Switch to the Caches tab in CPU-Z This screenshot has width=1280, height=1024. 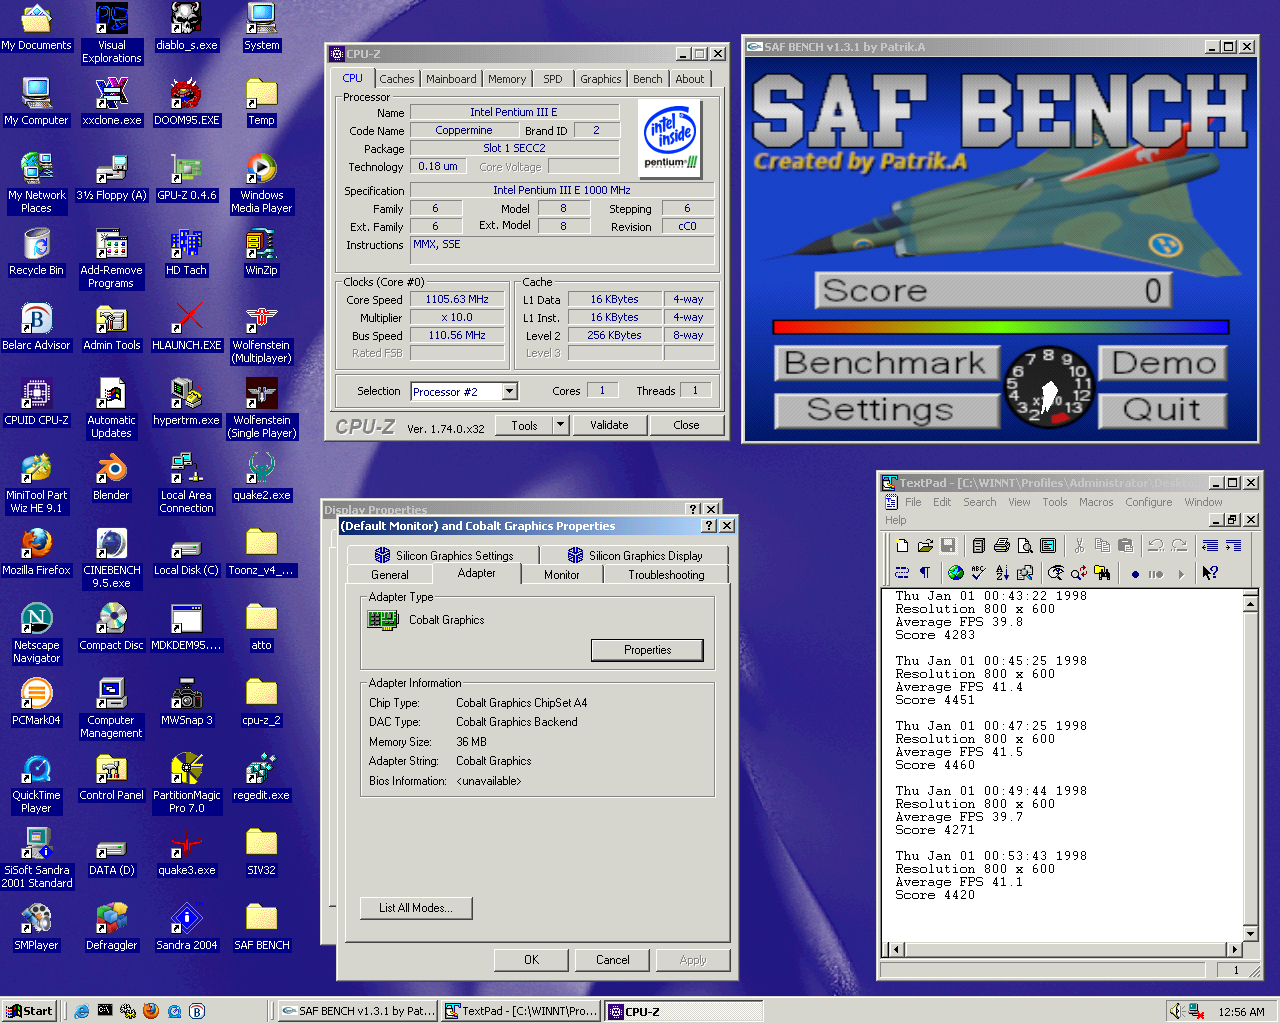pyautogui.click(x=396, y=79)
